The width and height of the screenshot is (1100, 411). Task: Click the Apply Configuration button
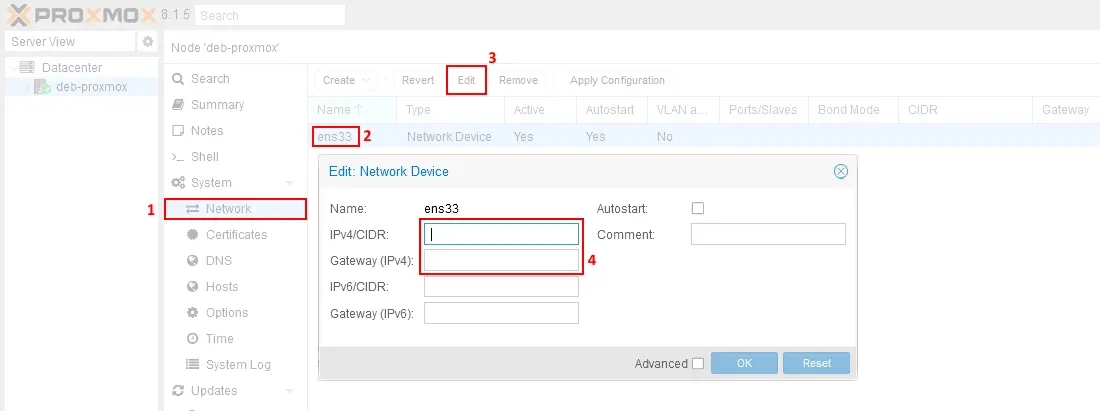pos(617,80)
